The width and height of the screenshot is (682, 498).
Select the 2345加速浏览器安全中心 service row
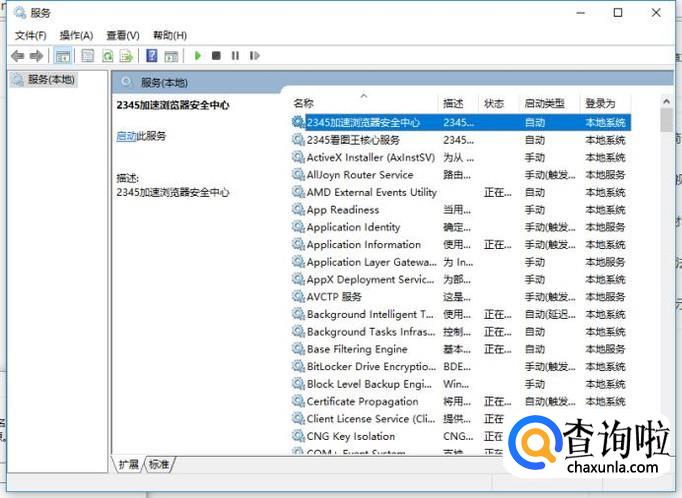[x=461, y=122]
